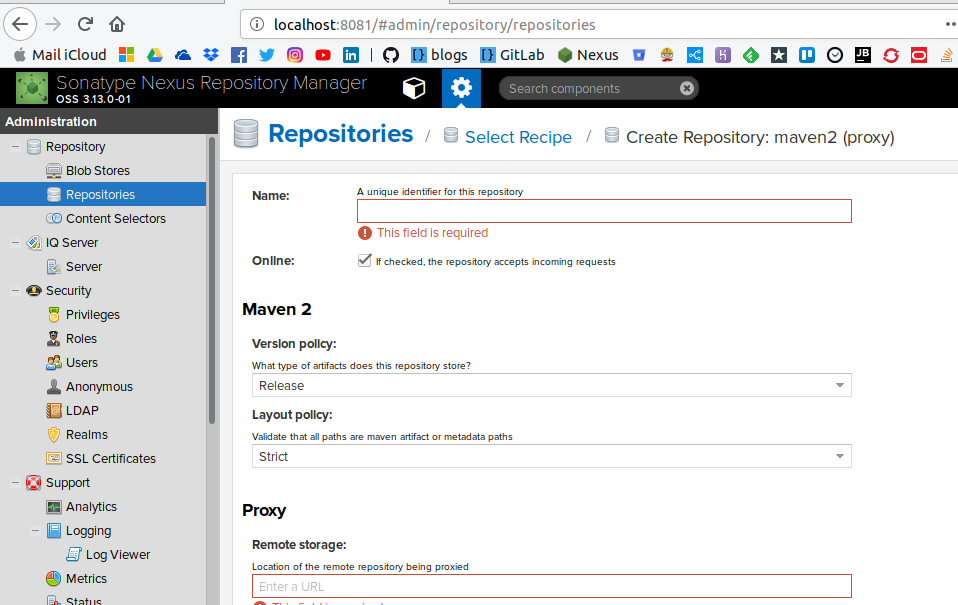Screen dimensions: 958x605
Task: Click the Nexus logo in the header
Action: coord(32,88)
